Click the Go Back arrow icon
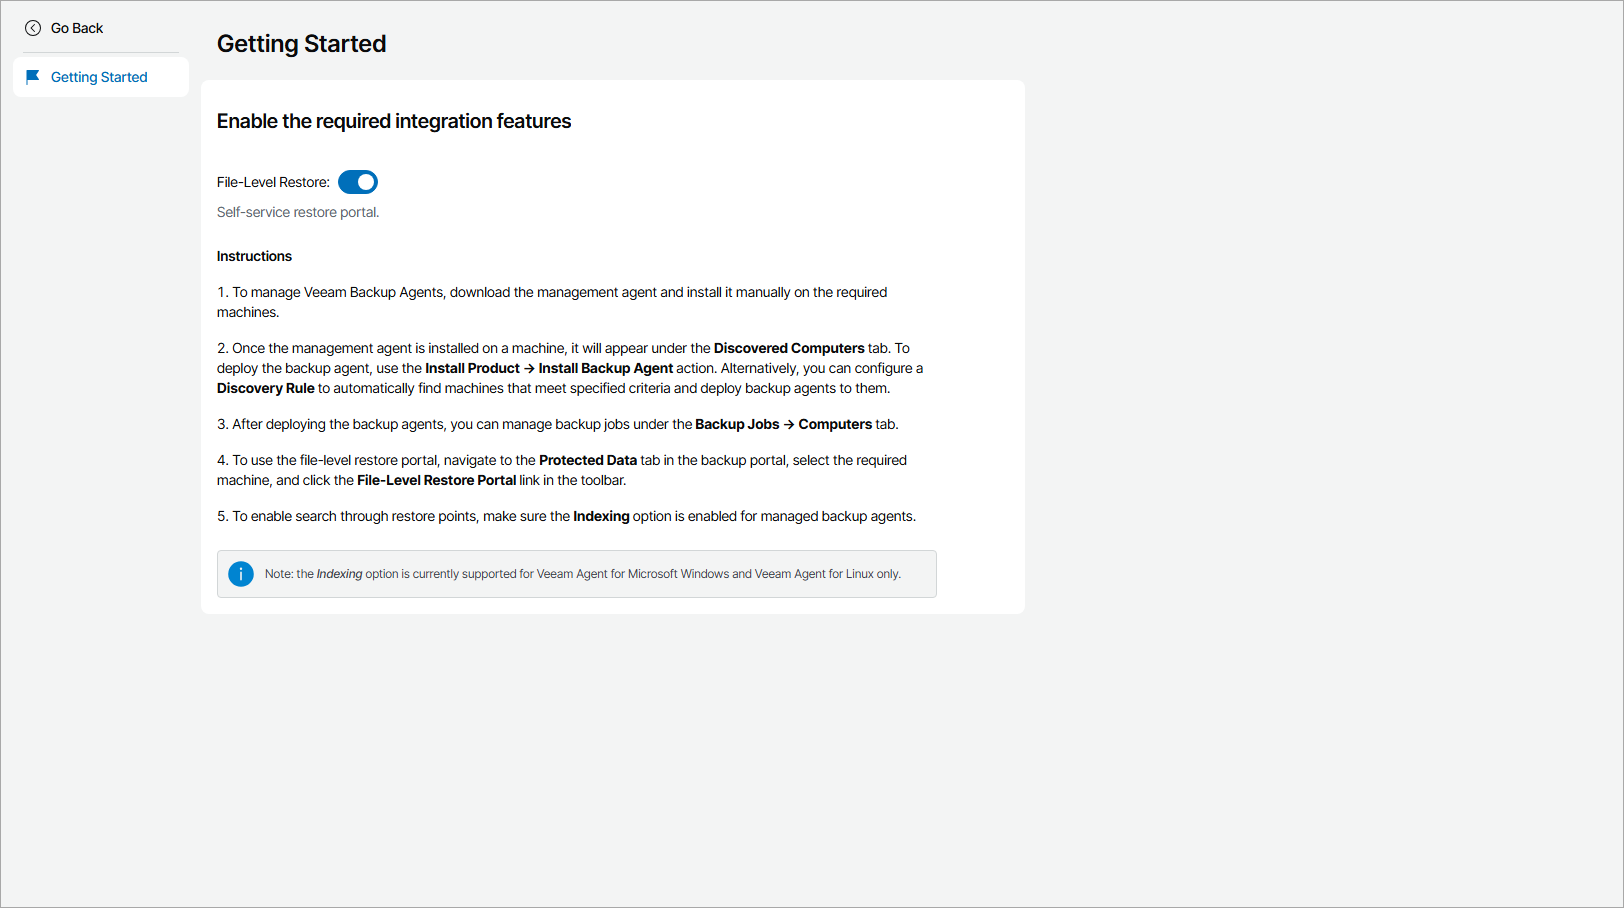This screenshot has width=1624, height=908. pos(33,28)
